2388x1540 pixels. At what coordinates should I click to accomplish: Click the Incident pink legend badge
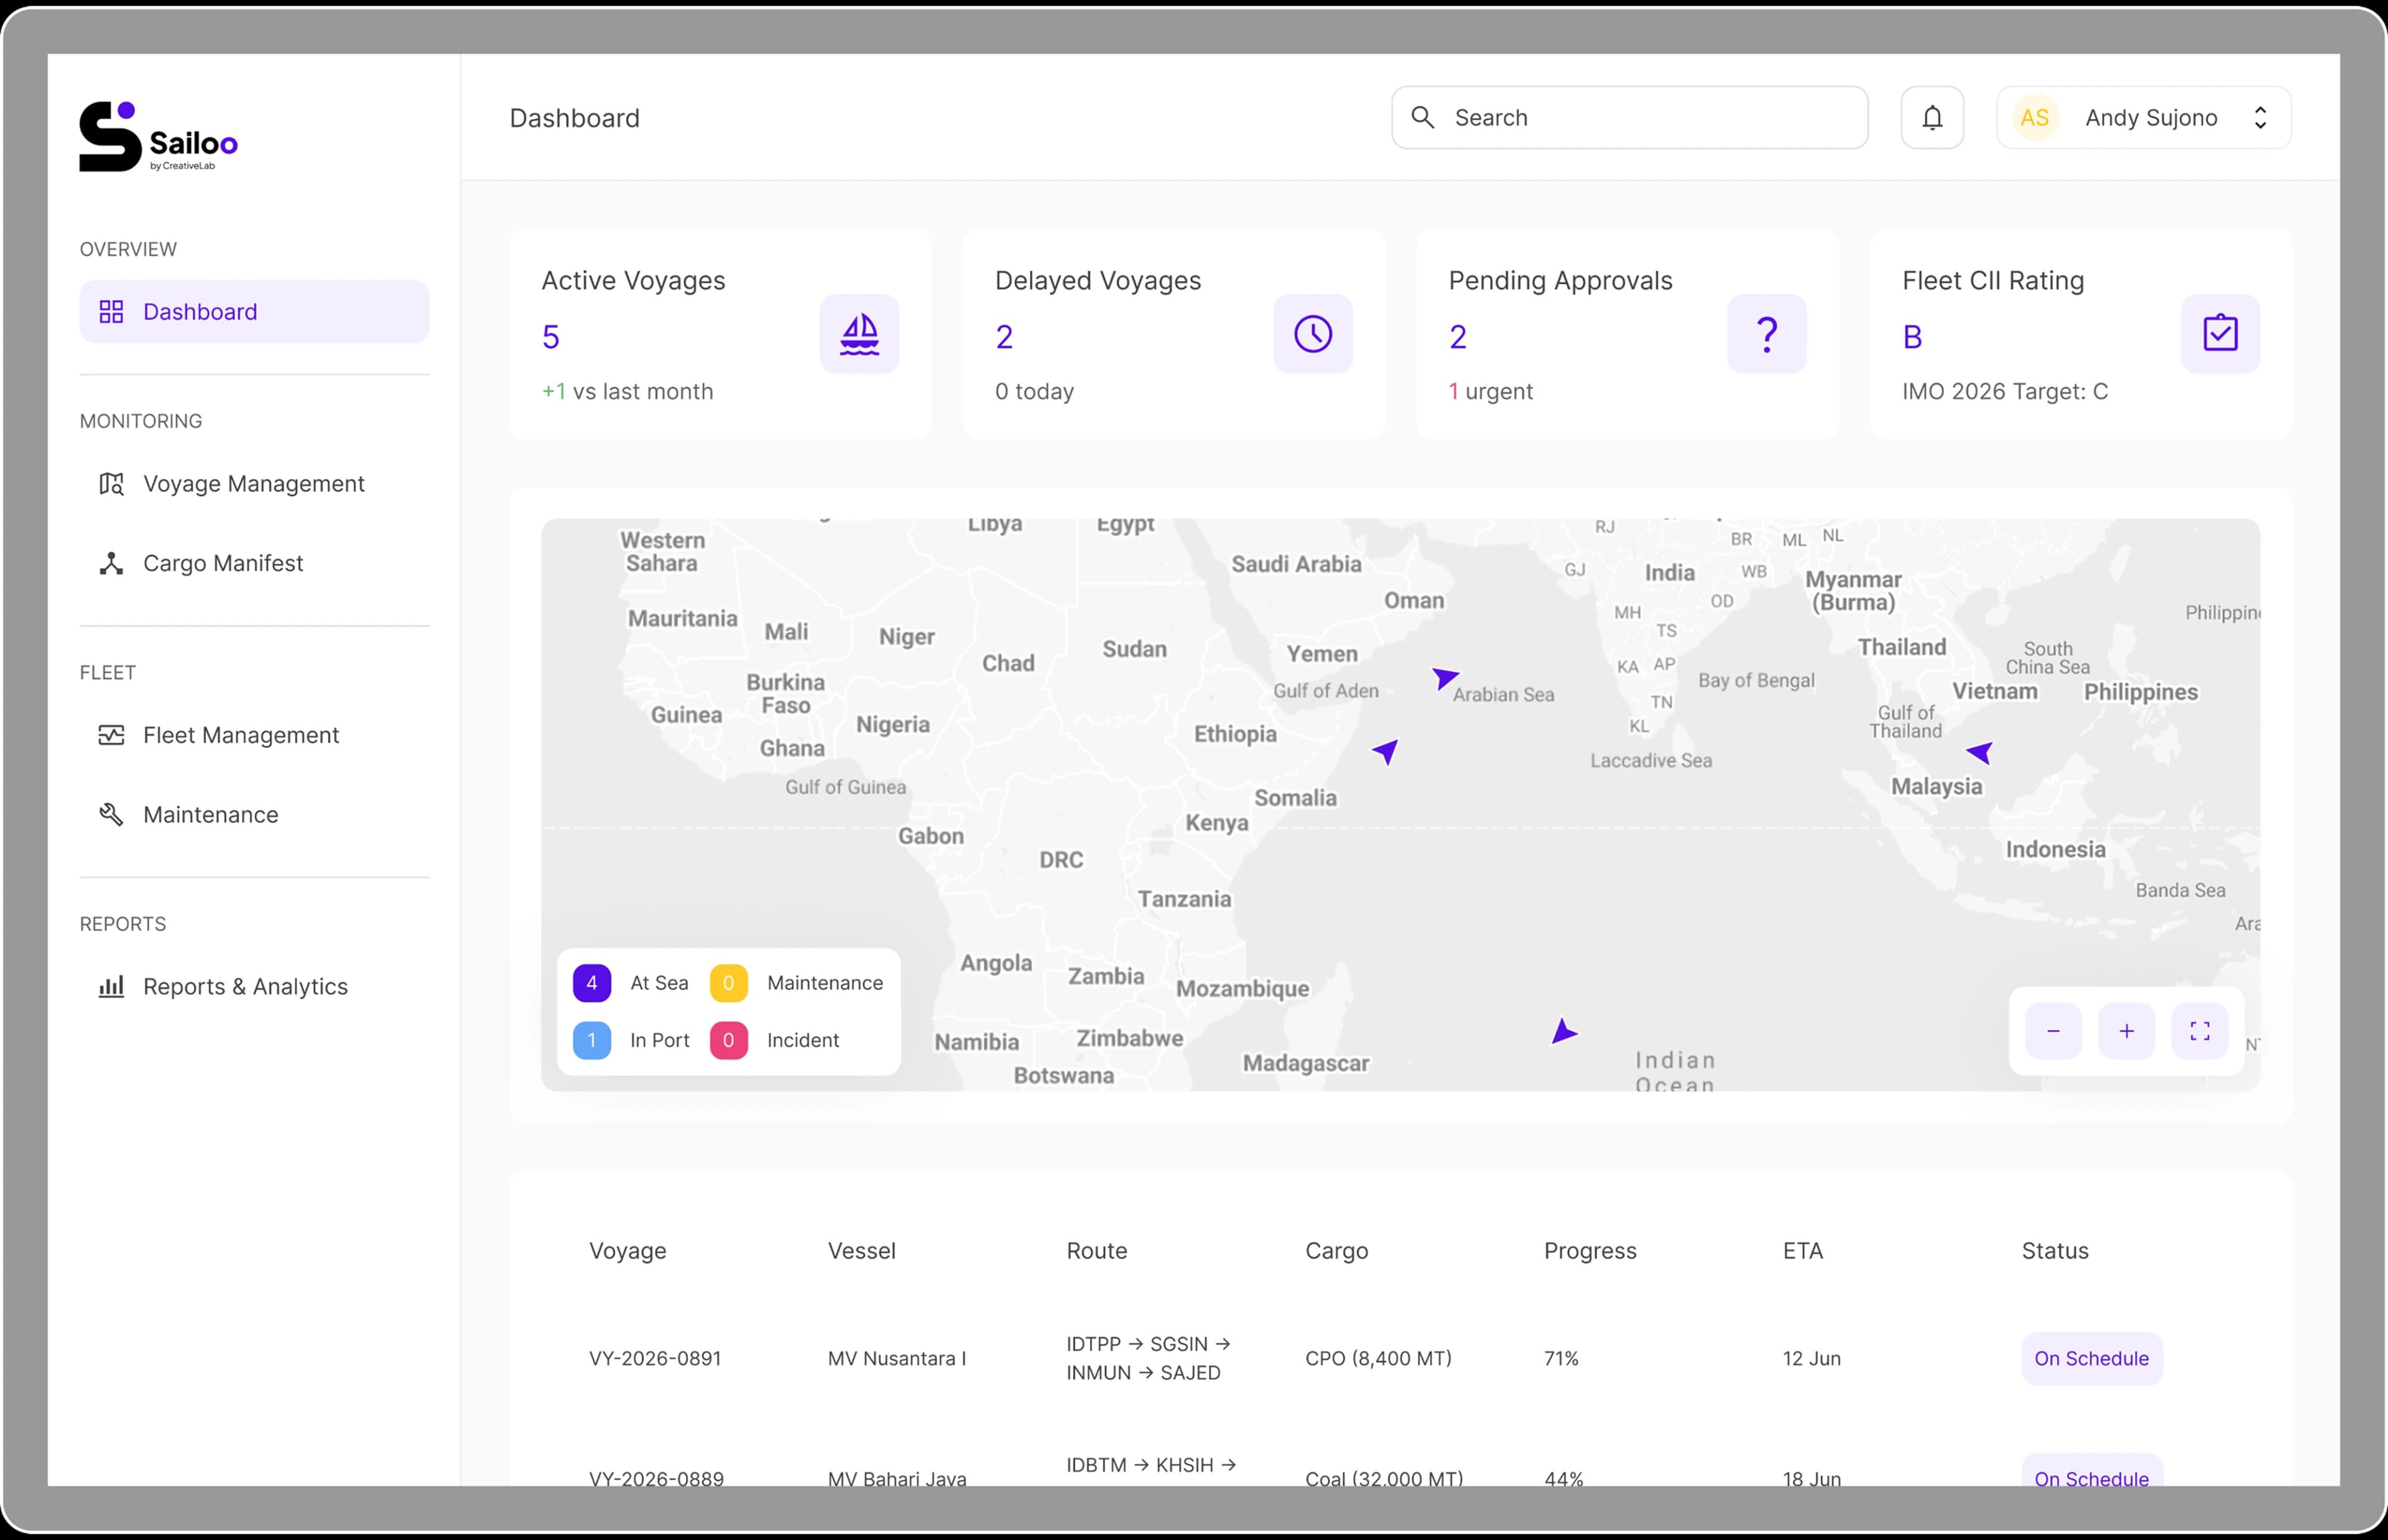tap(729, 1040)
